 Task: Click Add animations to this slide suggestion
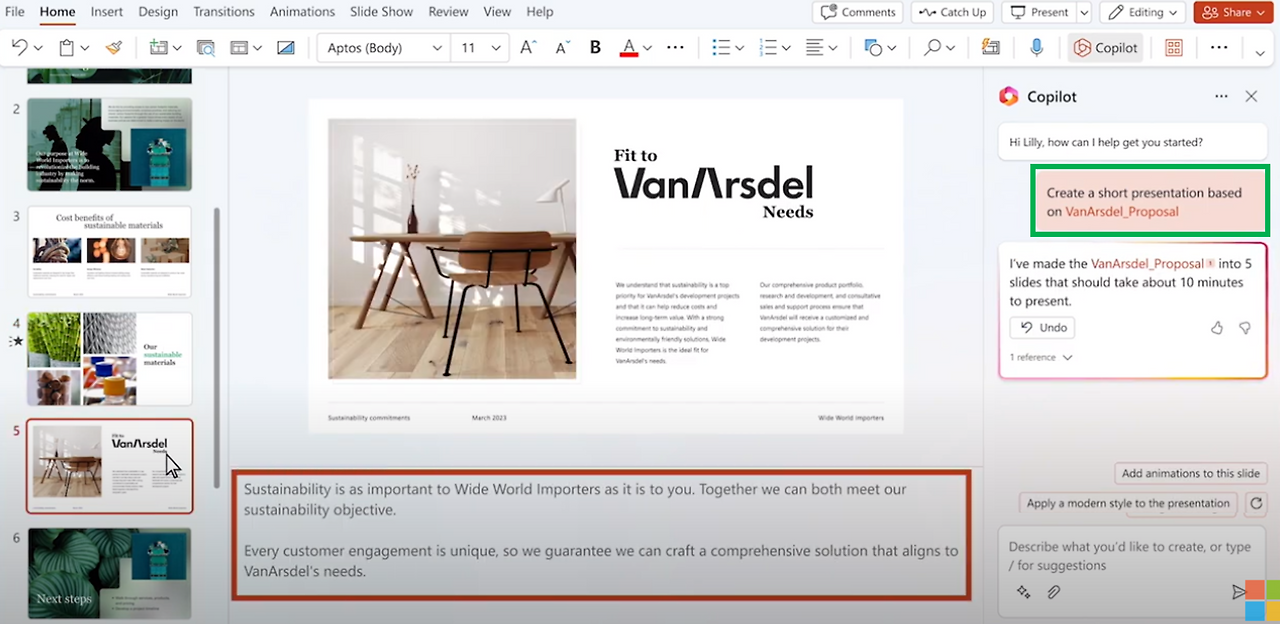(x=1191, y=474)
